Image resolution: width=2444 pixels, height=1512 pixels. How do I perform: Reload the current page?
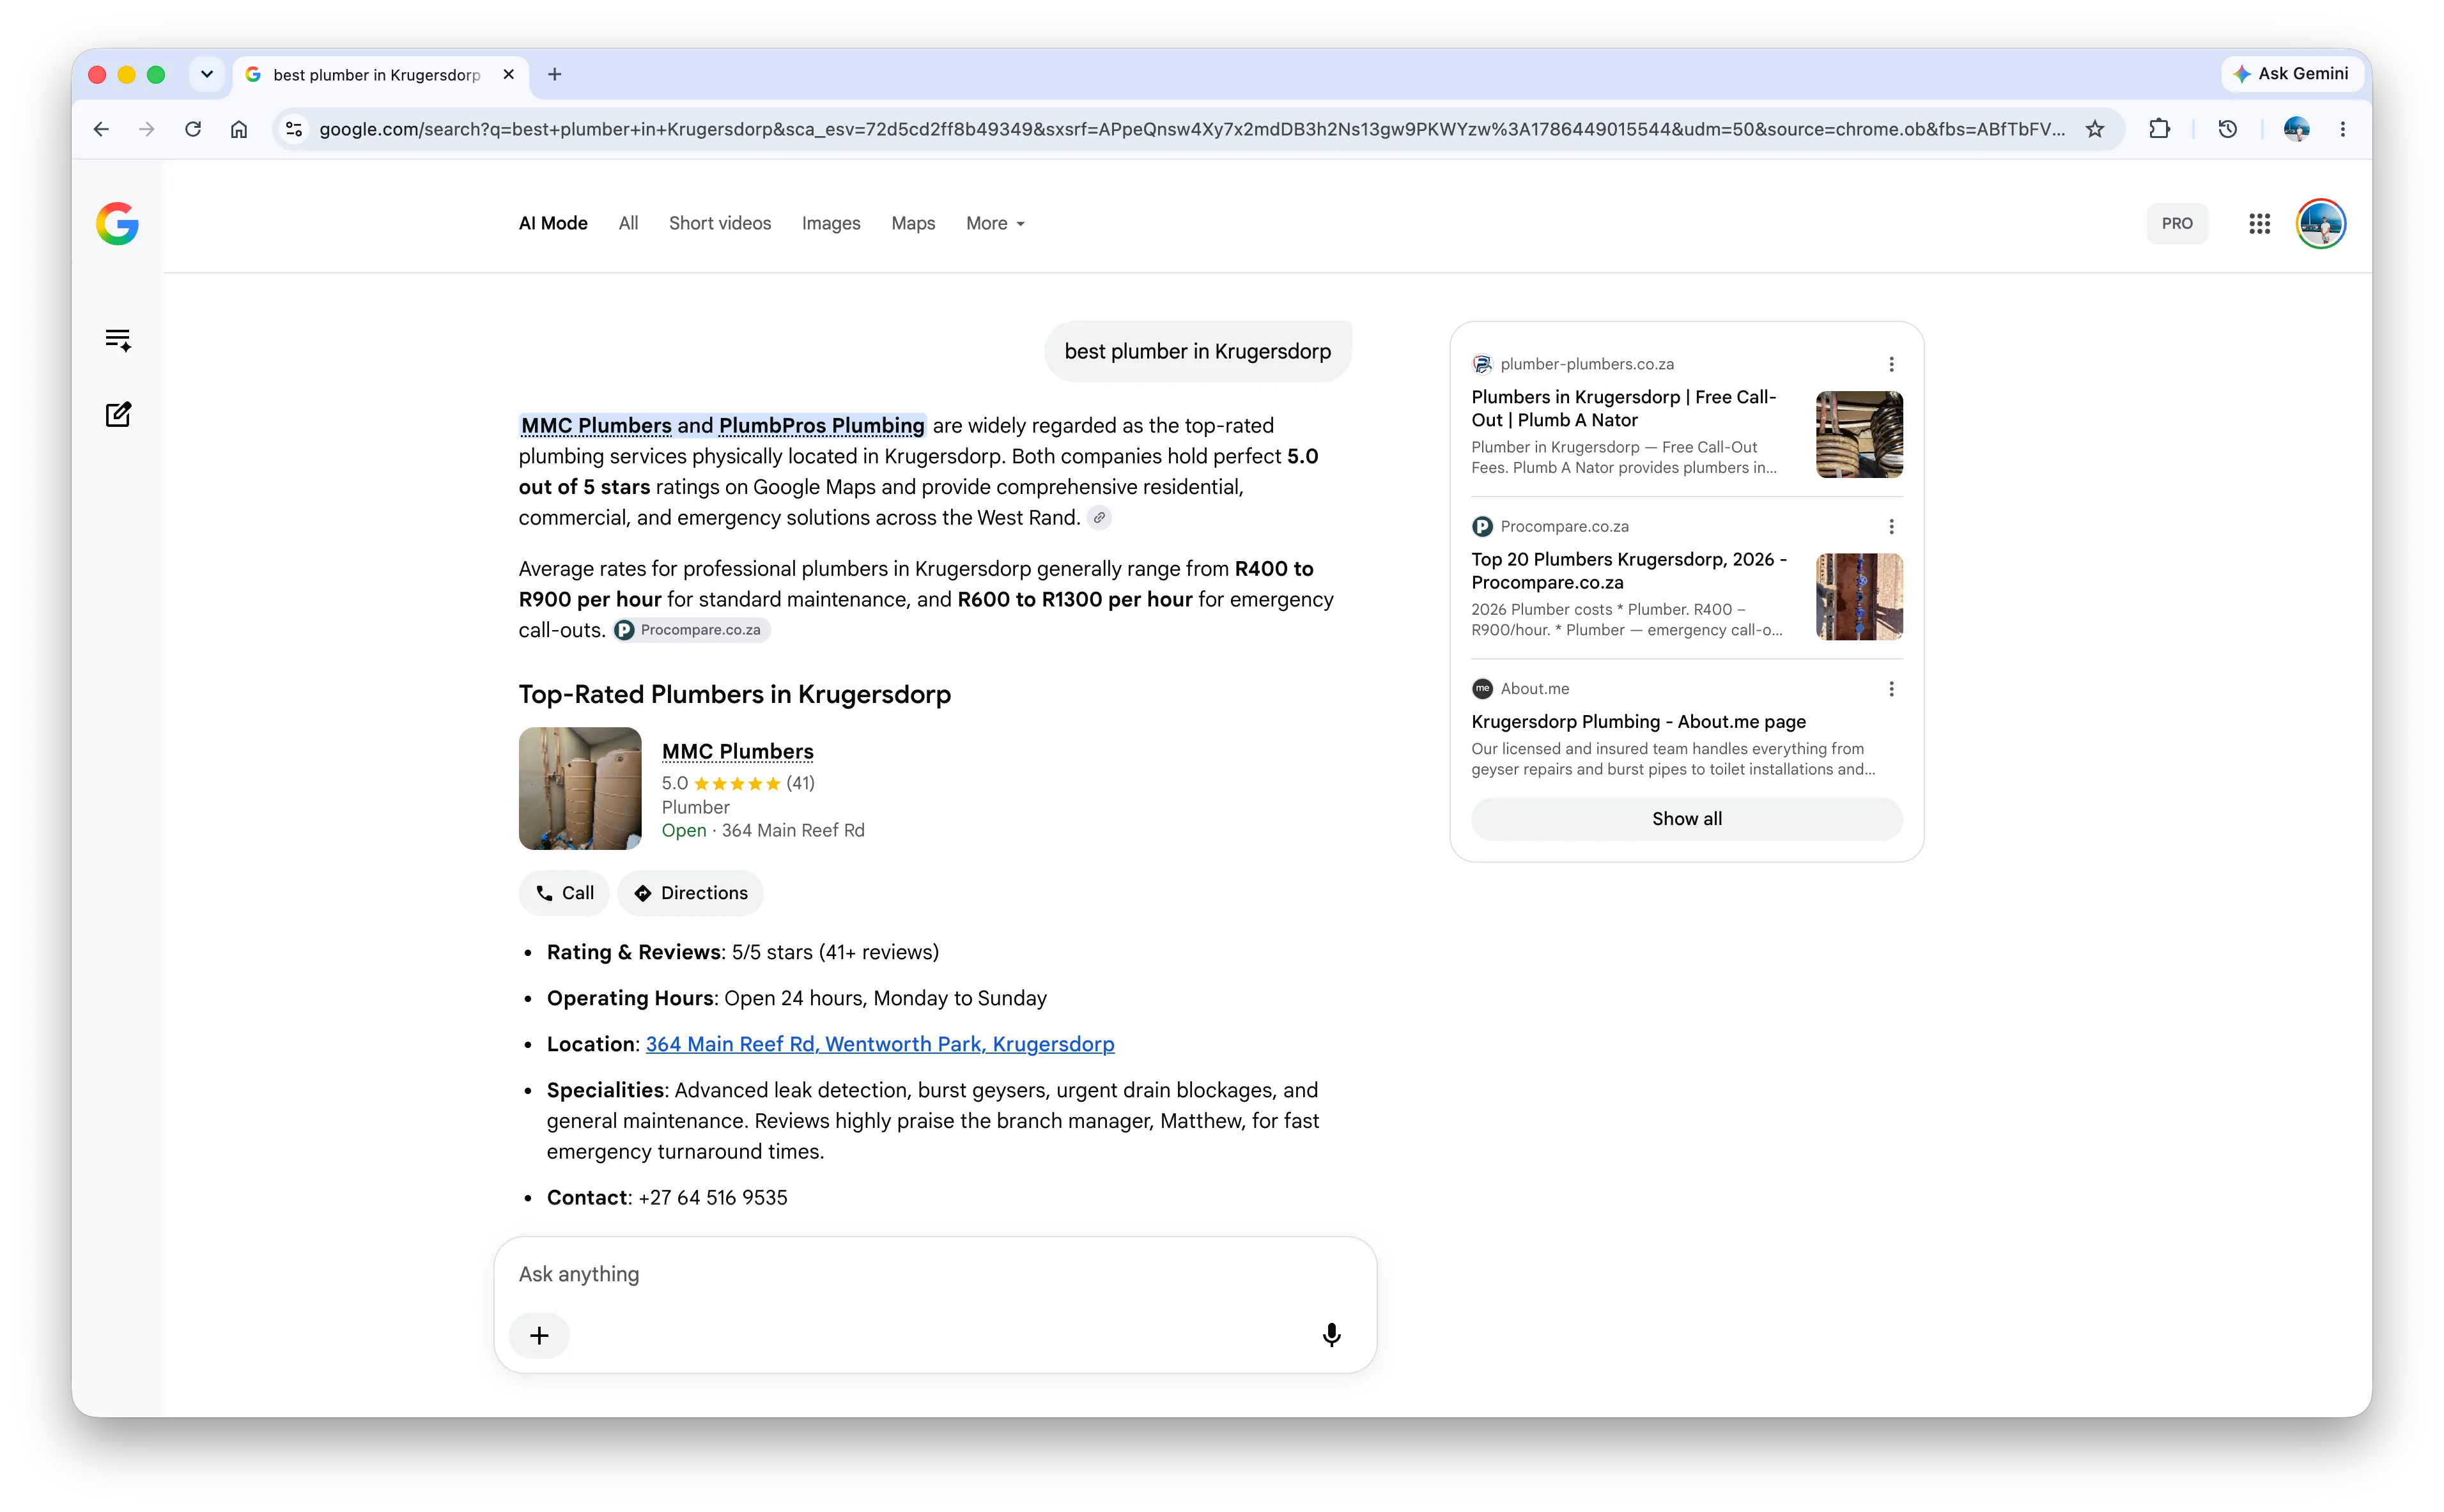pos(193,129)
